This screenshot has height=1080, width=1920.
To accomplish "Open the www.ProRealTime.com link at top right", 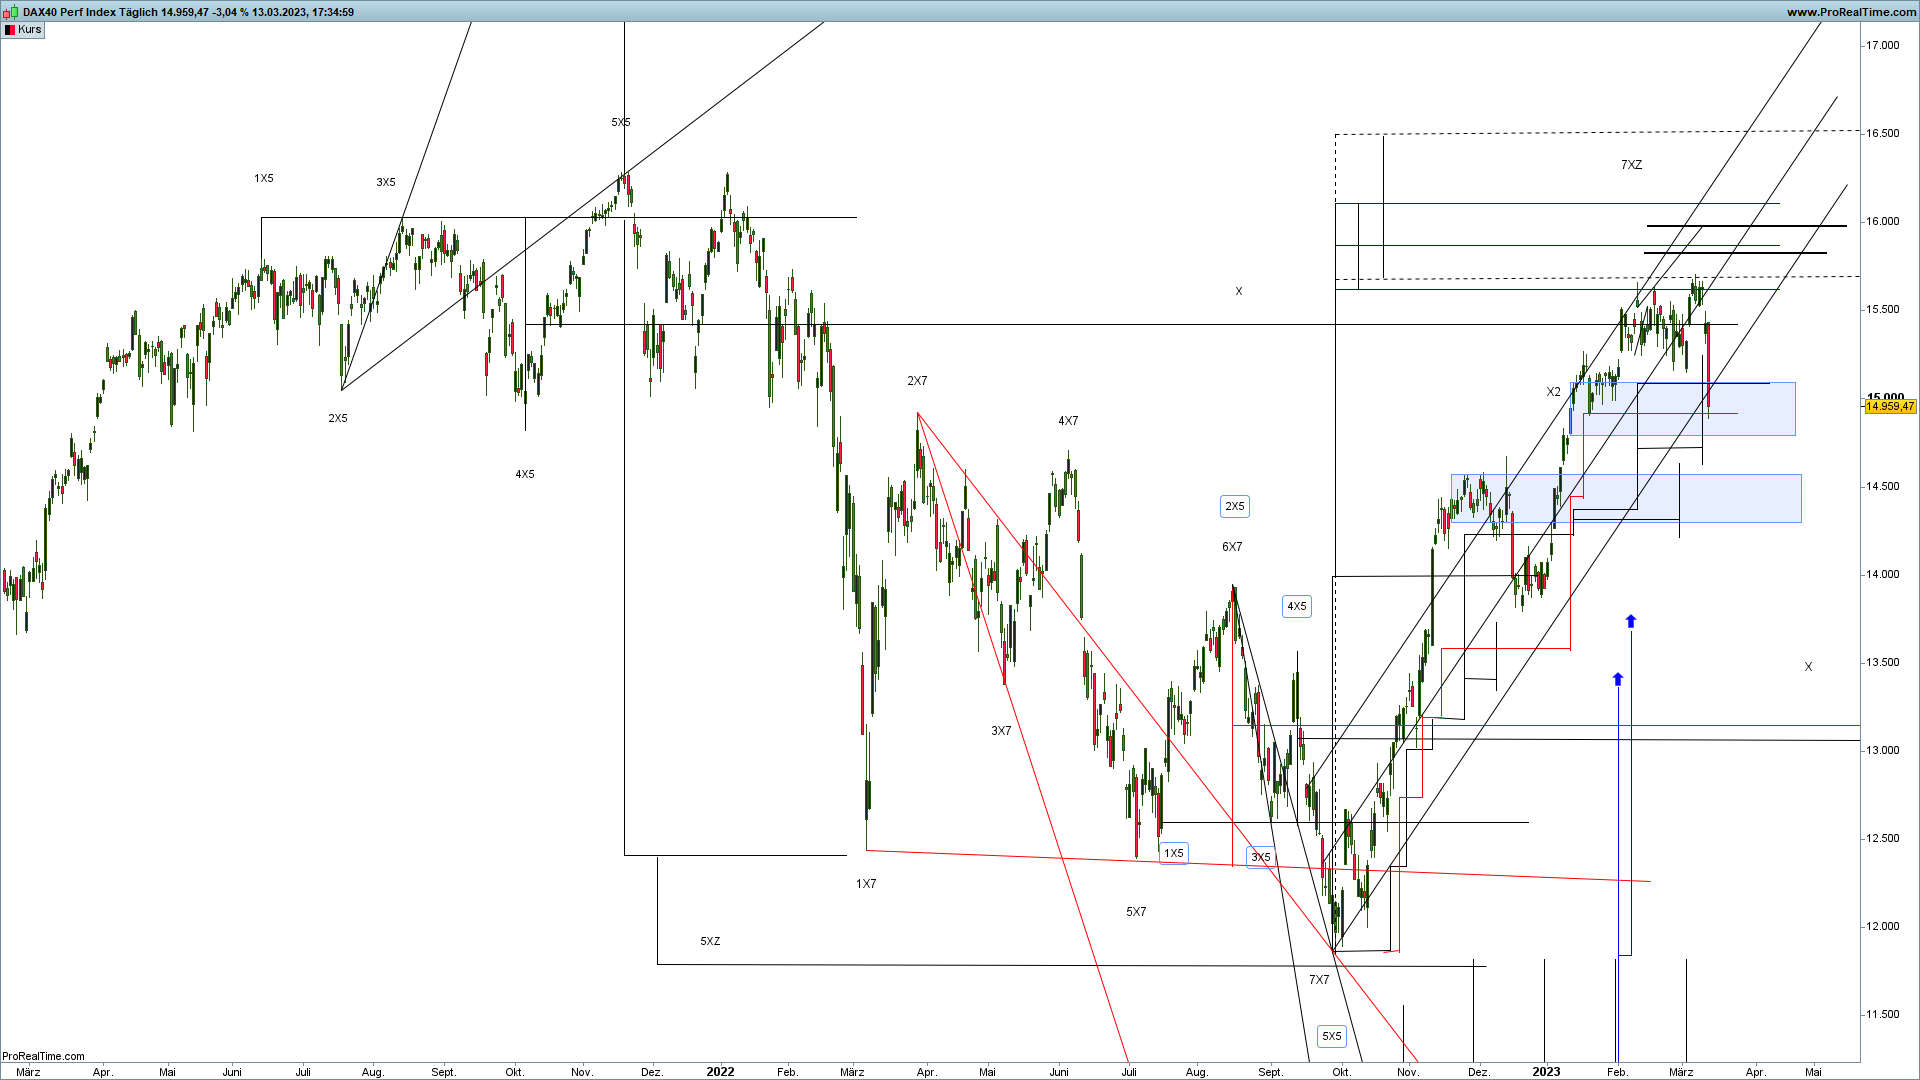I will coord(1851,12).
